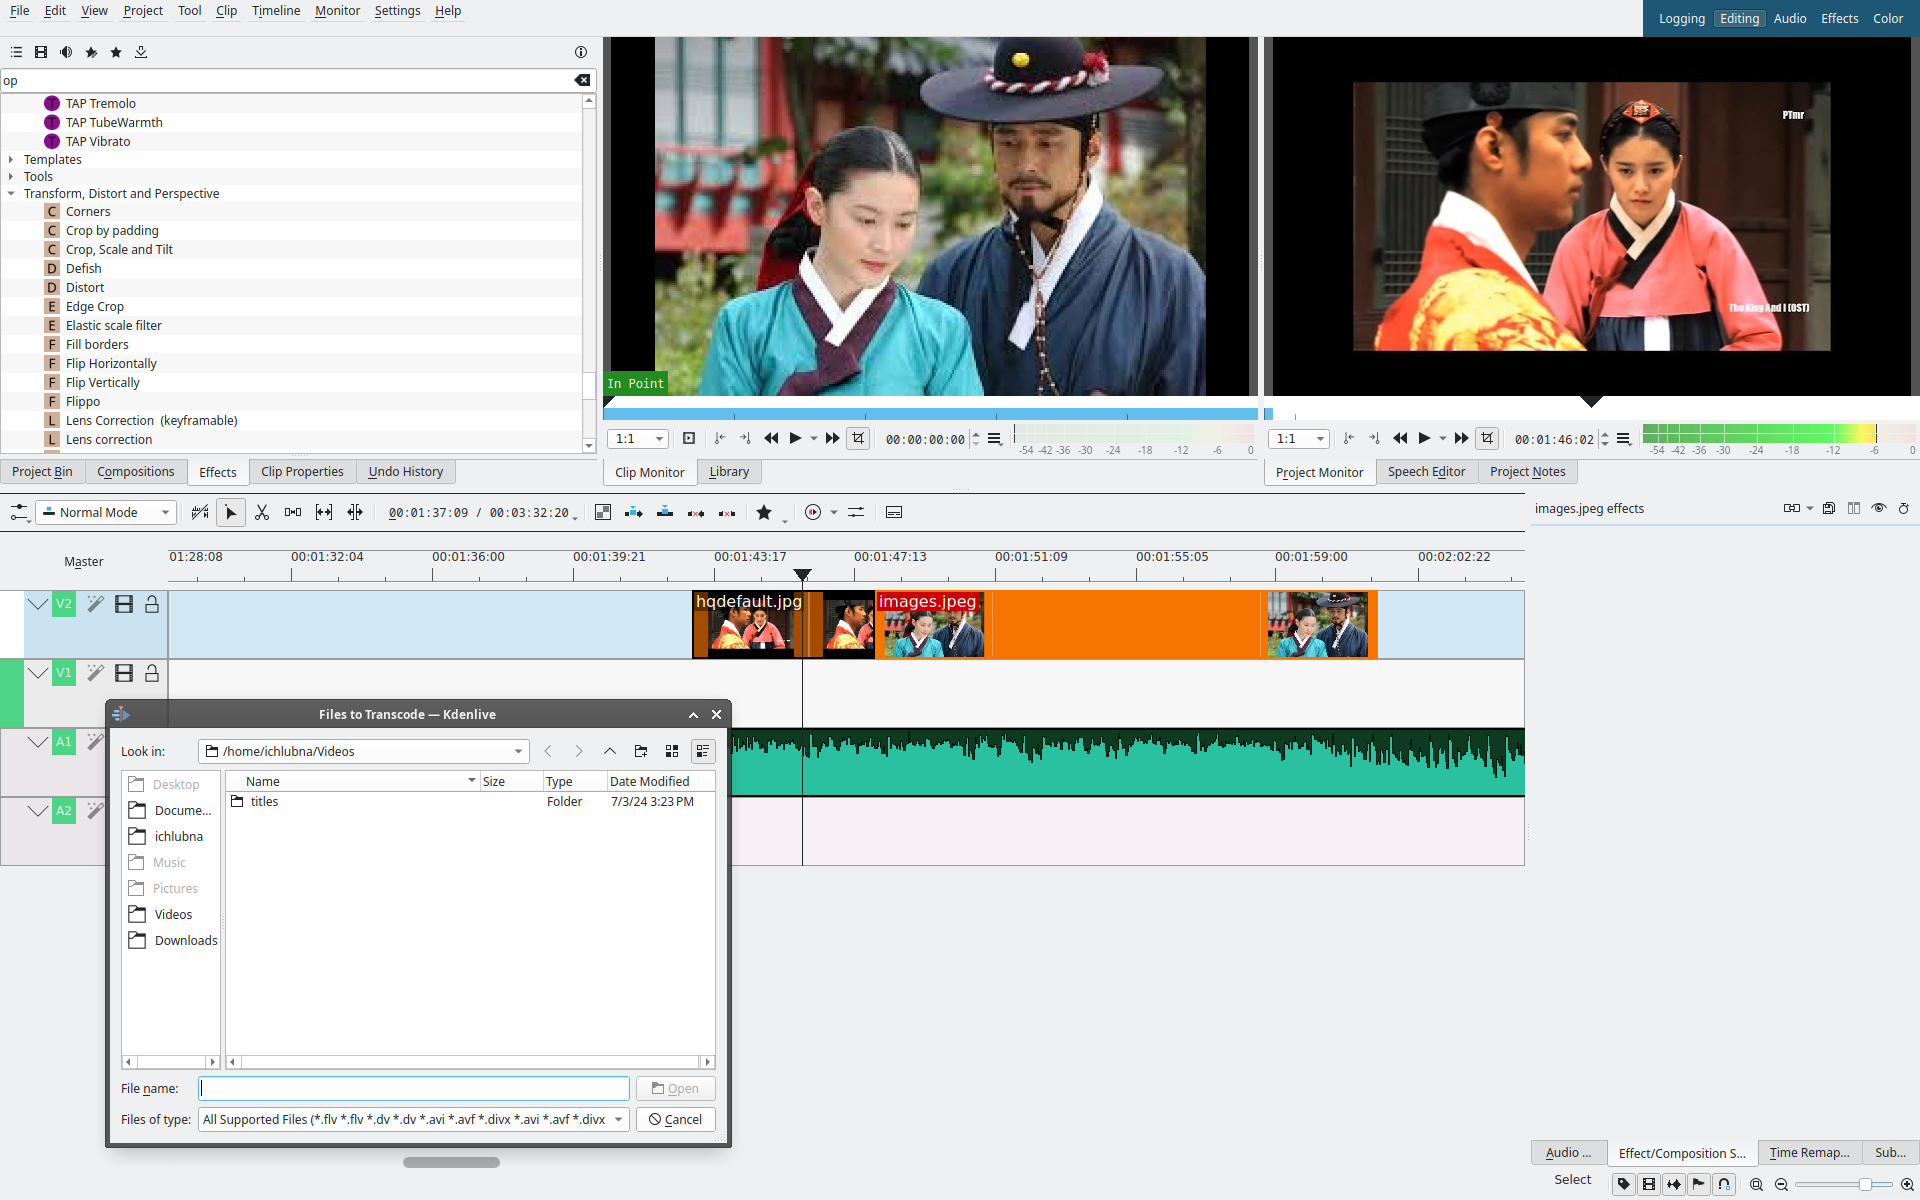Click the Favorite effects star in timeline toolbar

[764, 512]
